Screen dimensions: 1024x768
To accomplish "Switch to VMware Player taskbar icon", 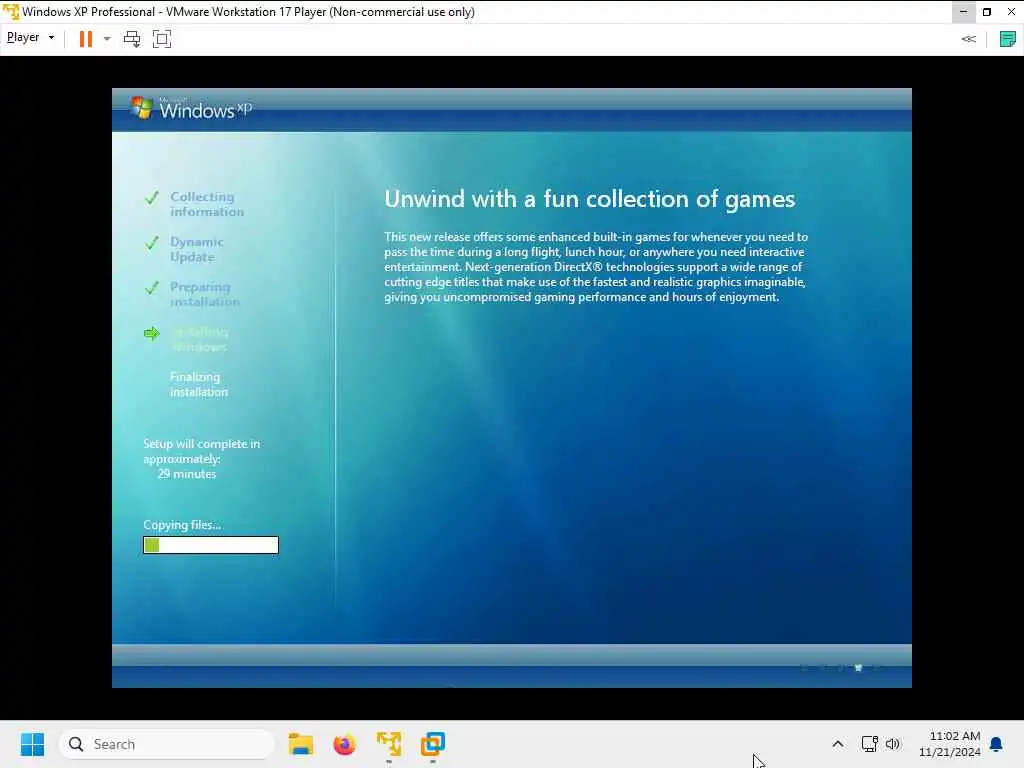I will (x=389, y=744).
